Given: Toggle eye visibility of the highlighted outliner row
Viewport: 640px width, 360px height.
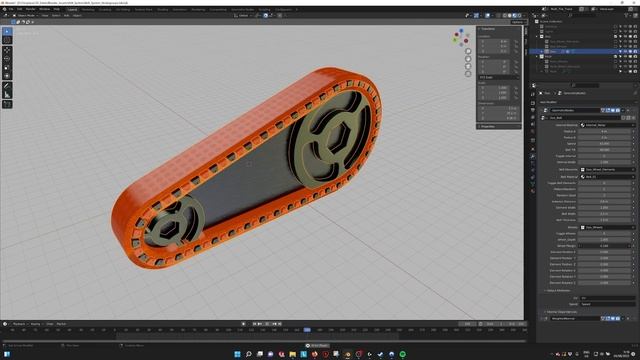Looking at the screenshot, I should point(625,52).
